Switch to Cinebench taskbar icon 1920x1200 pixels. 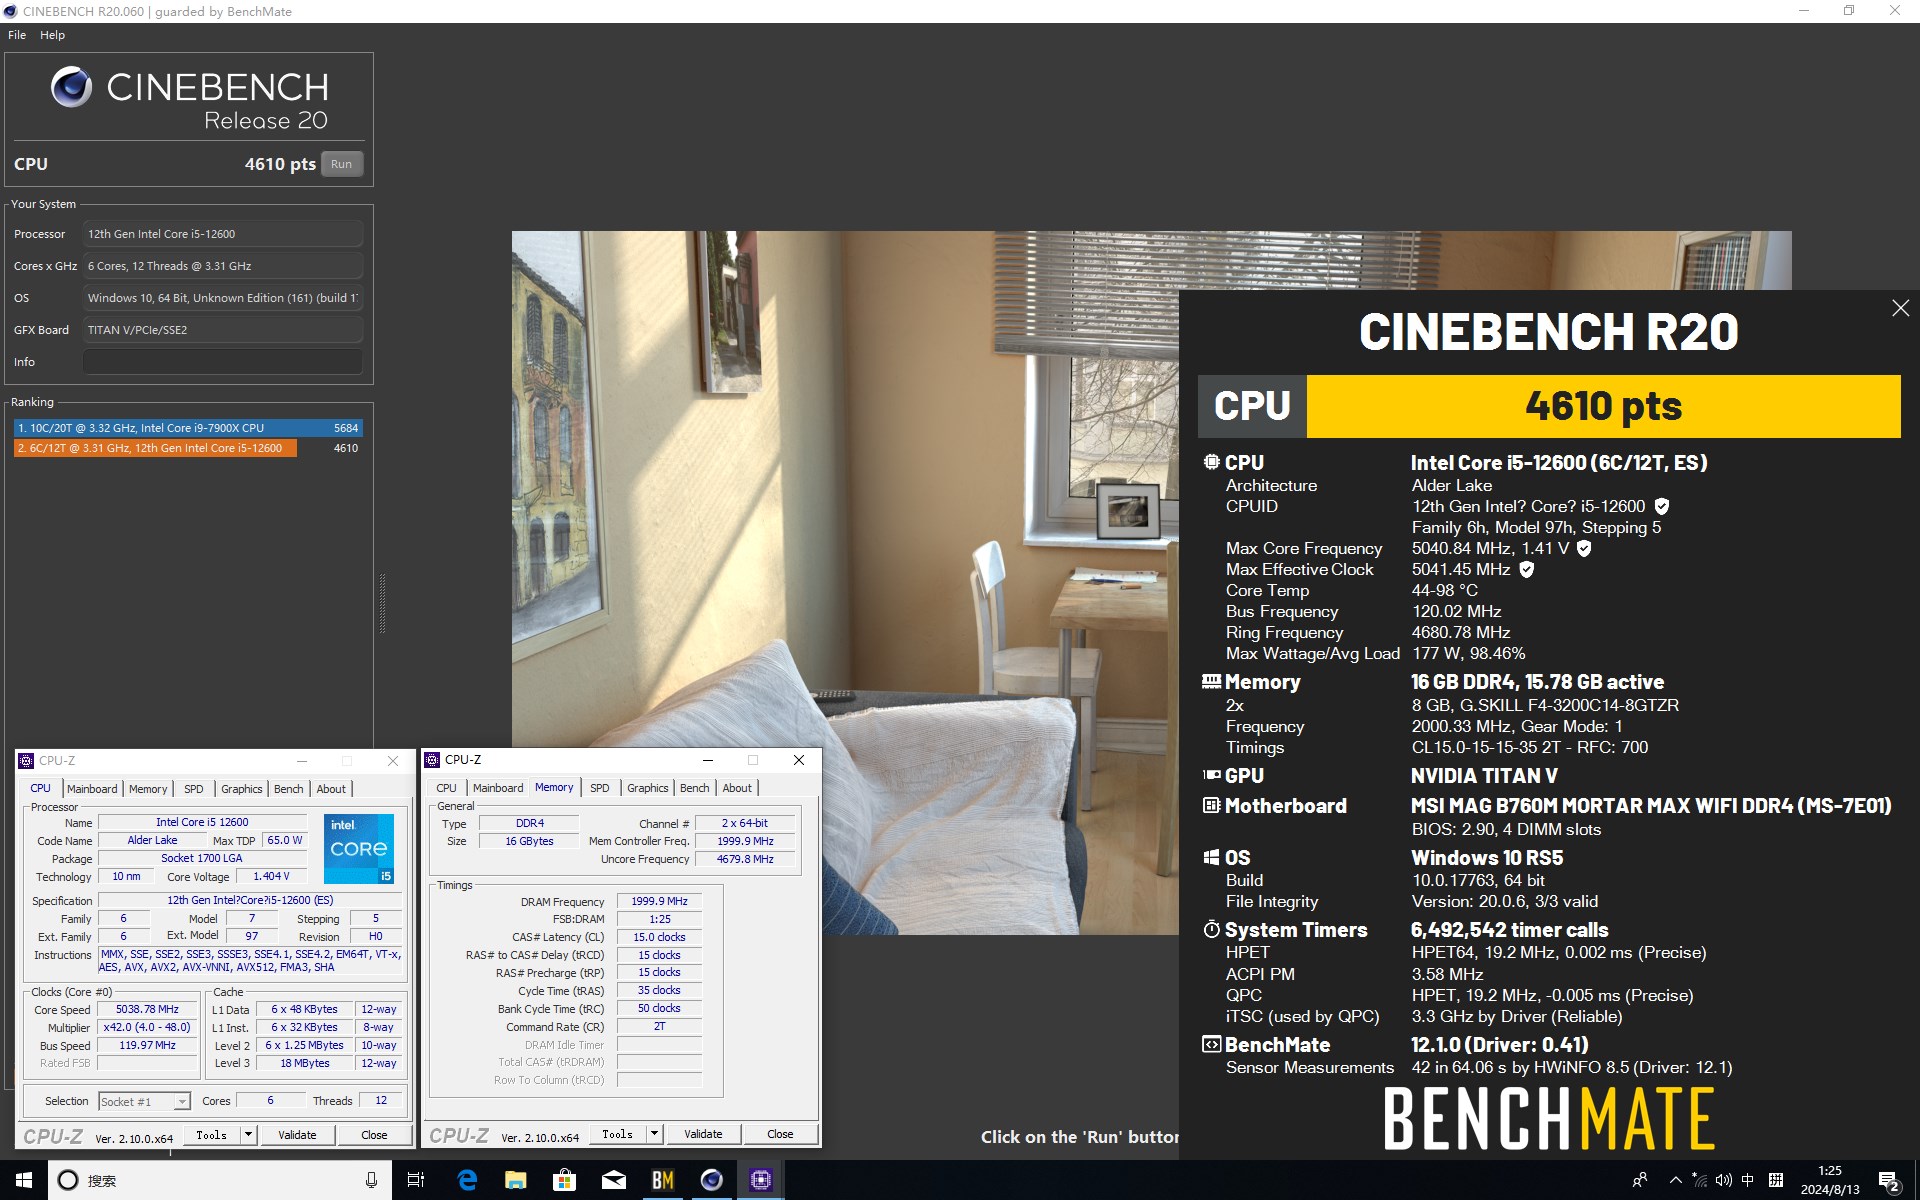[712, 1180]
